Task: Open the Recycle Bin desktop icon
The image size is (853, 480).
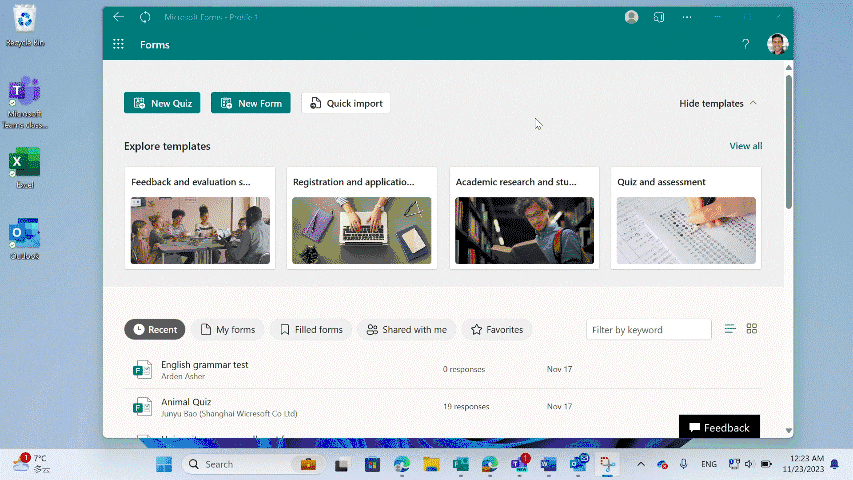Action: 25,26
